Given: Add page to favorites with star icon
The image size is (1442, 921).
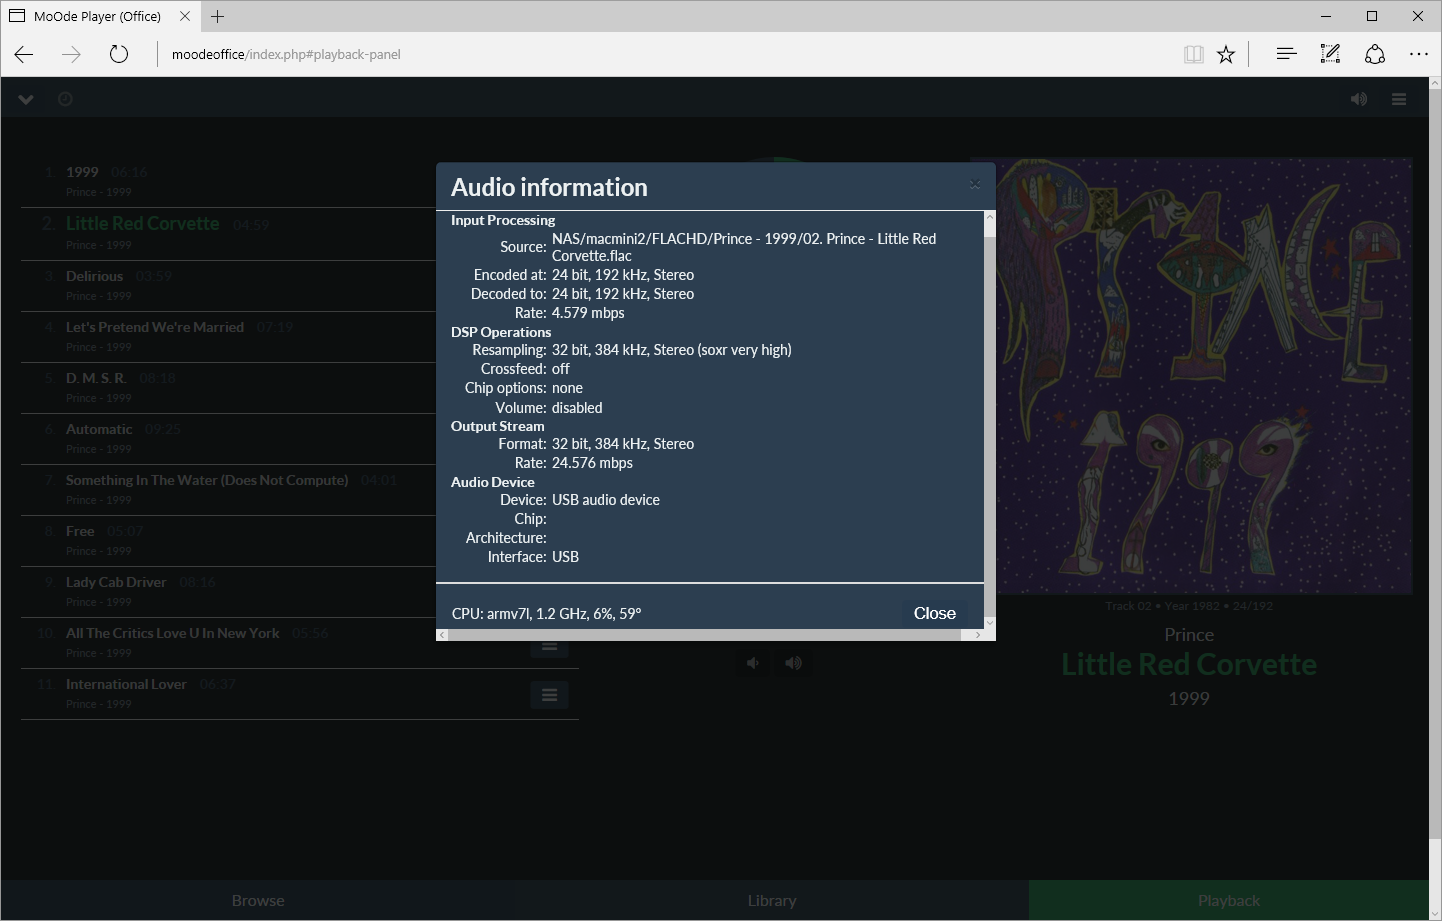Looking at the screenshot, I should [1226, 54].
